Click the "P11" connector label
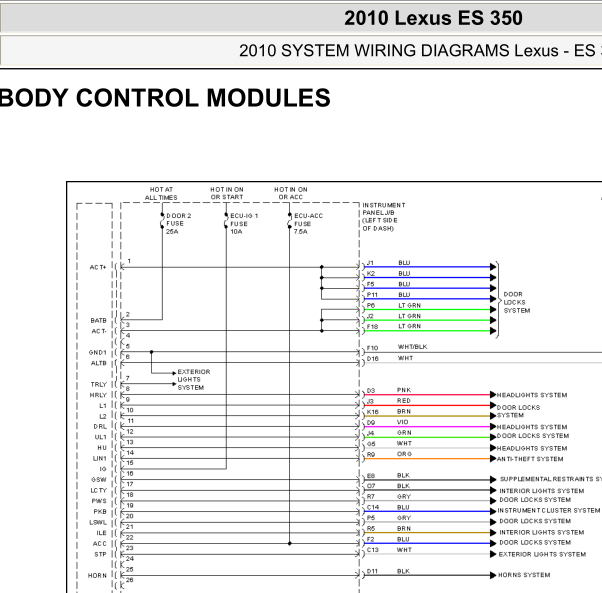 click(x=372, y=295)
